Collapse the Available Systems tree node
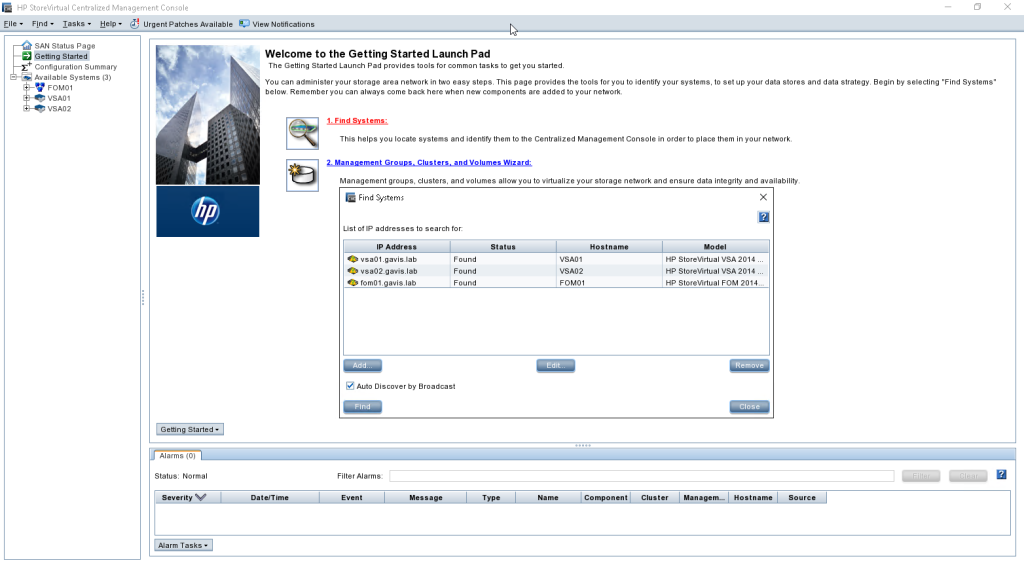1024x563 pixels. click(13, 77)
